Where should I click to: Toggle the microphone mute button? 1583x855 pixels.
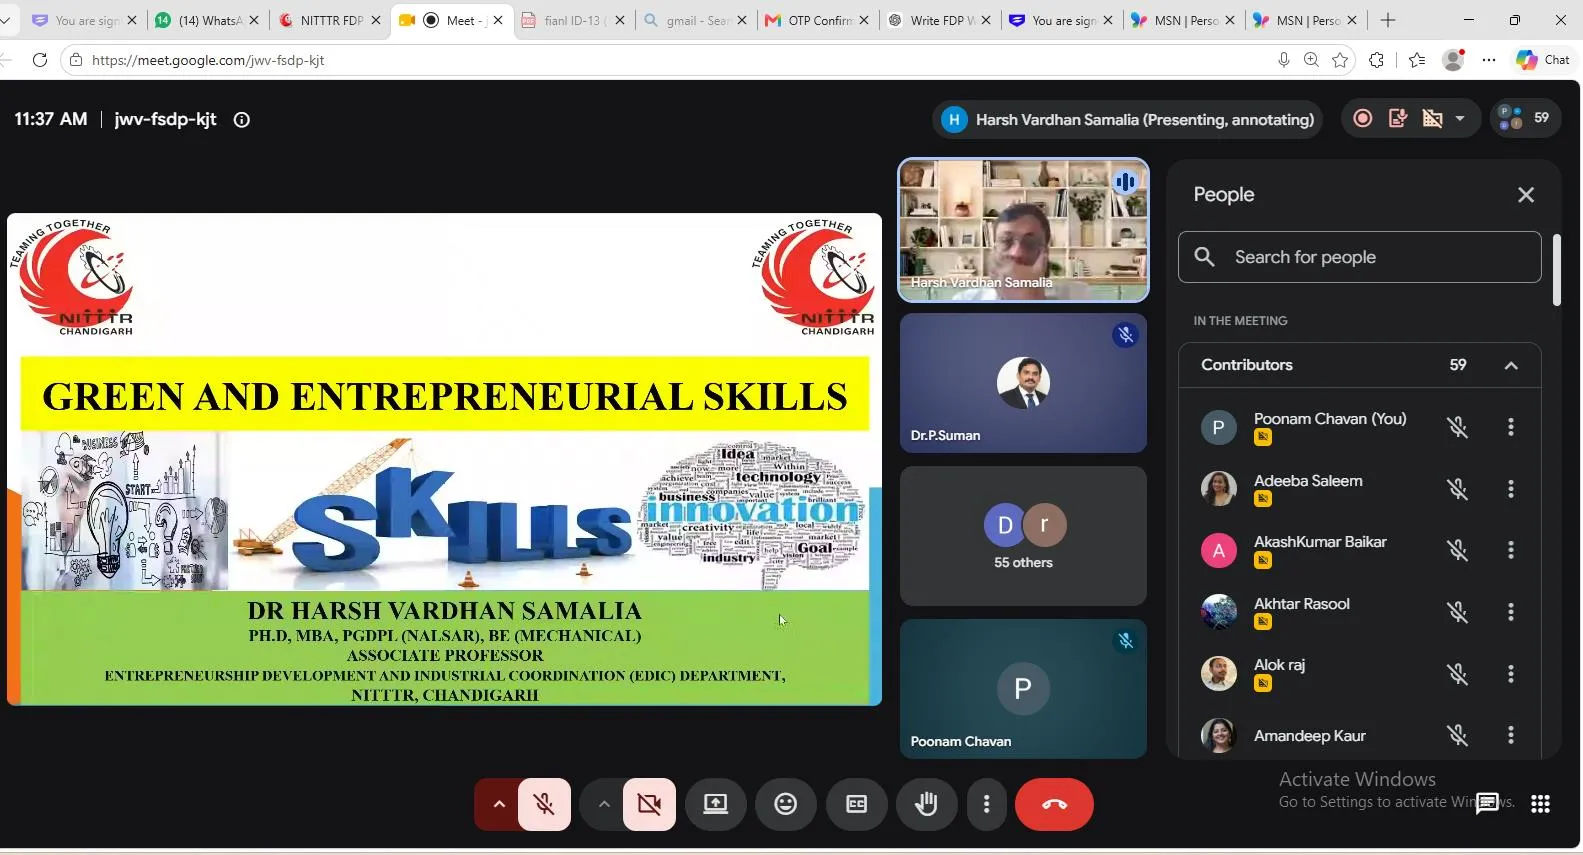tap(544, 804)
